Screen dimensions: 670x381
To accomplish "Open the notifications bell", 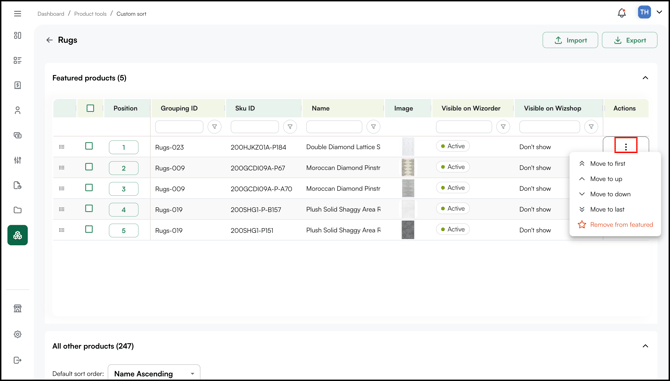I will coord(622,13).
